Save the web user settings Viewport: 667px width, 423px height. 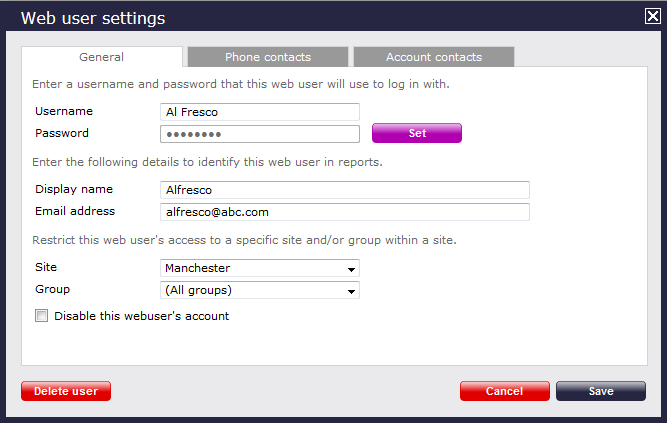600,391
